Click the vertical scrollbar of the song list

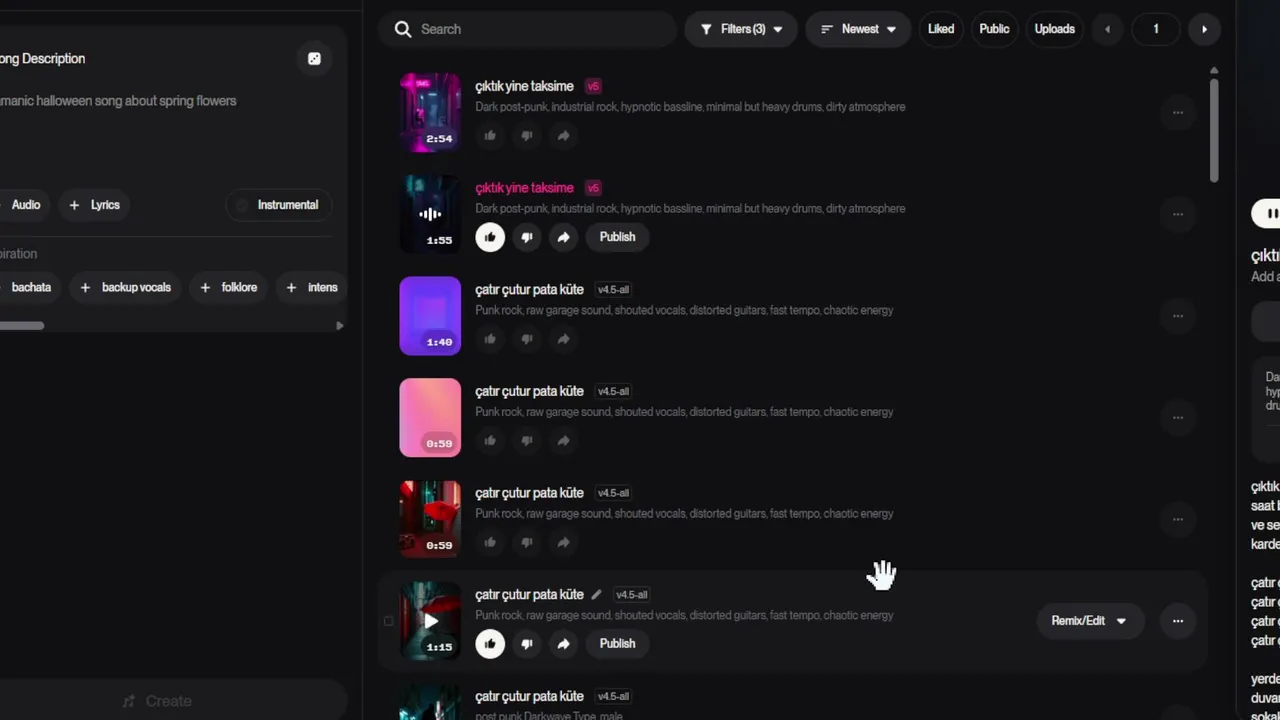[1214, 130]
